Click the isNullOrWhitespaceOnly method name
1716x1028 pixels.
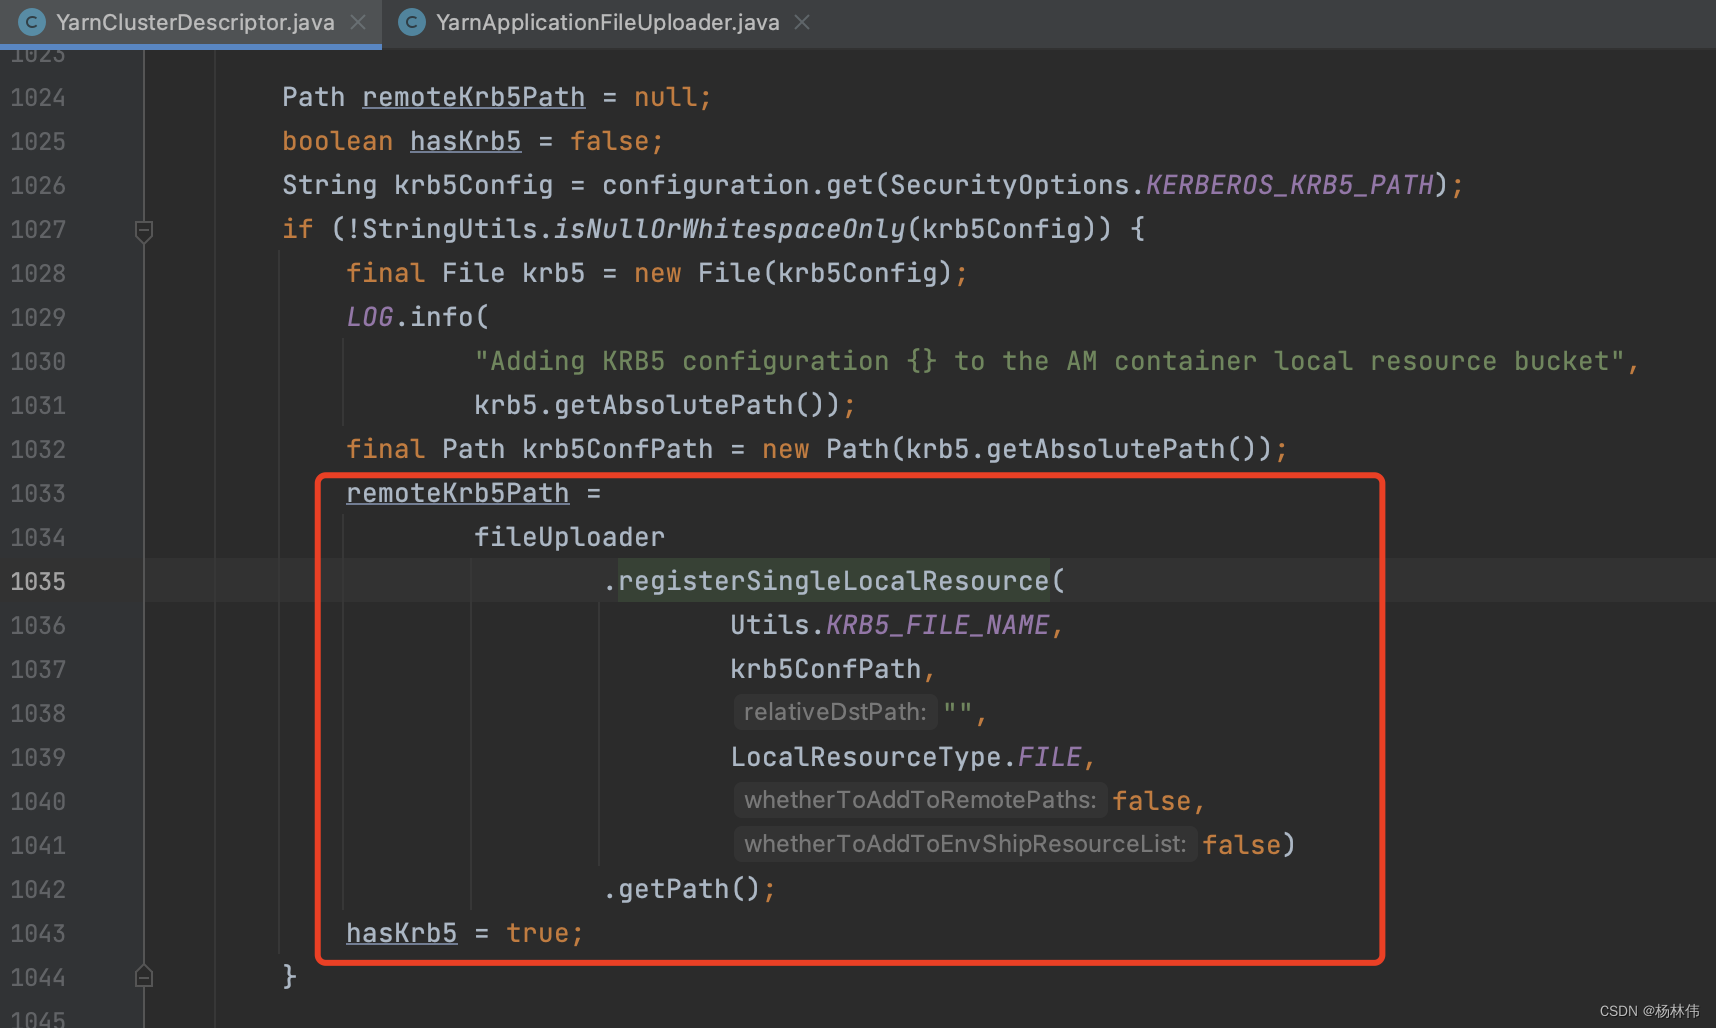point(729,229)
